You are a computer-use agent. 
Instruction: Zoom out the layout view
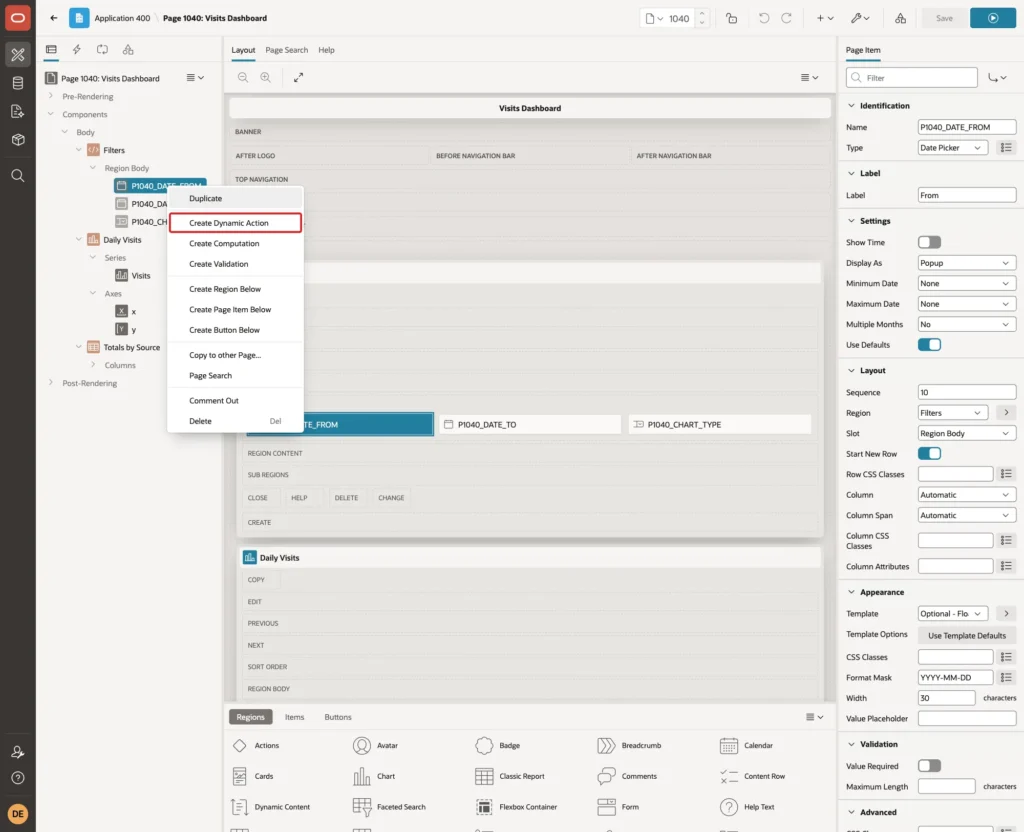click(x=243, y=77)
